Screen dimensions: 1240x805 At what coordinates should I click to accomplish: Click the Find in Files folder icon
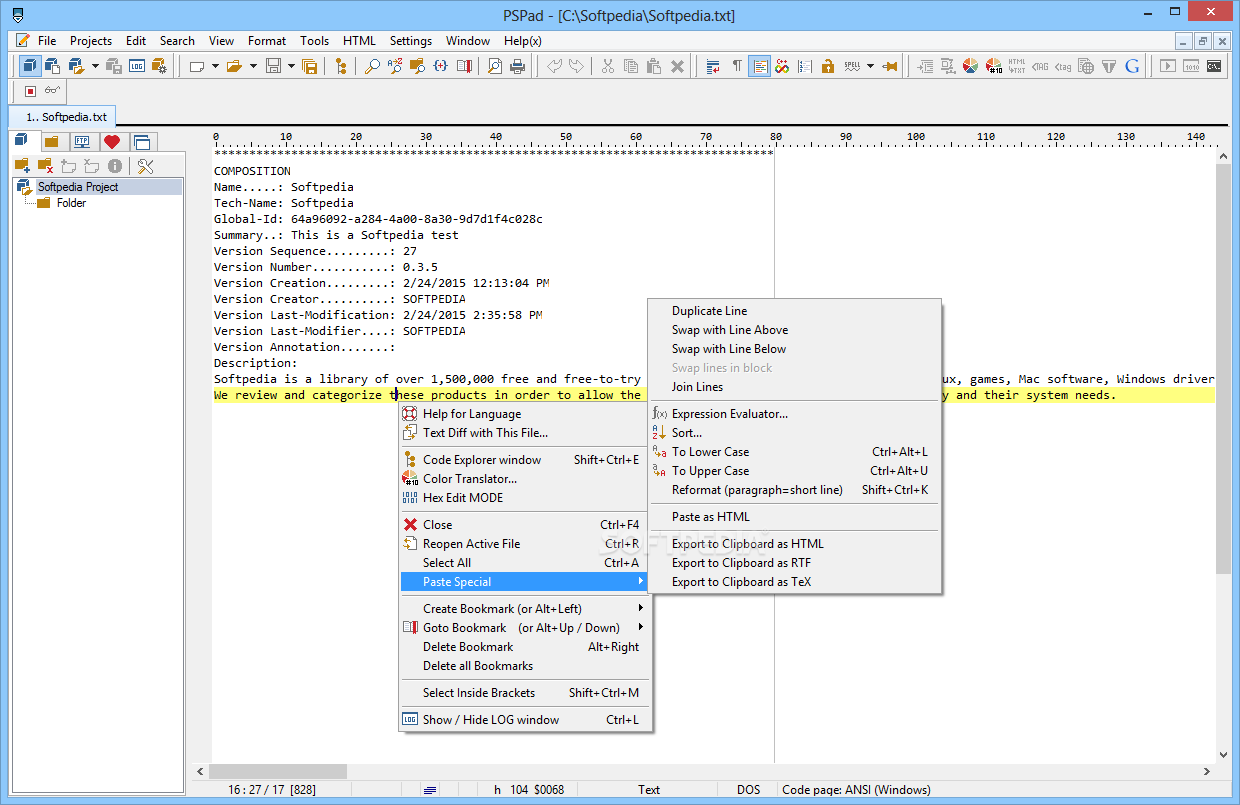click(417, 66)
